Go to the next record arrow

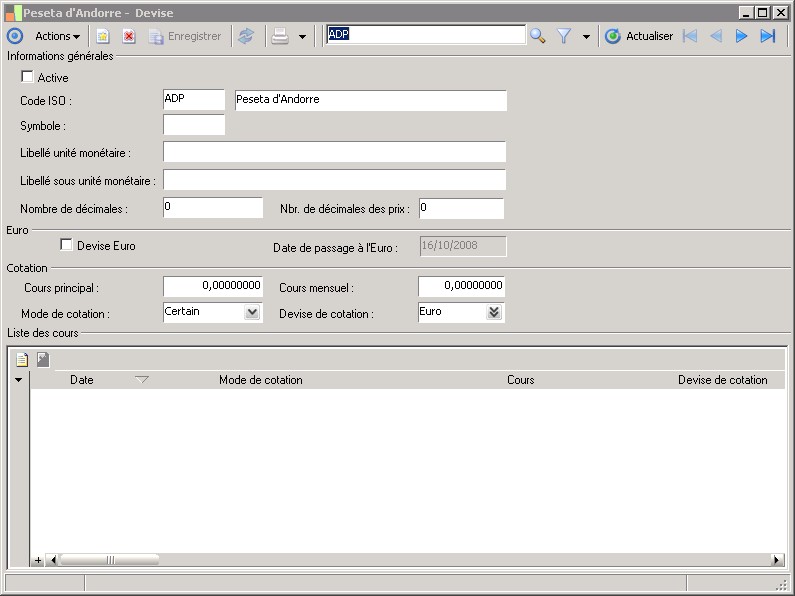pos(742,36)
